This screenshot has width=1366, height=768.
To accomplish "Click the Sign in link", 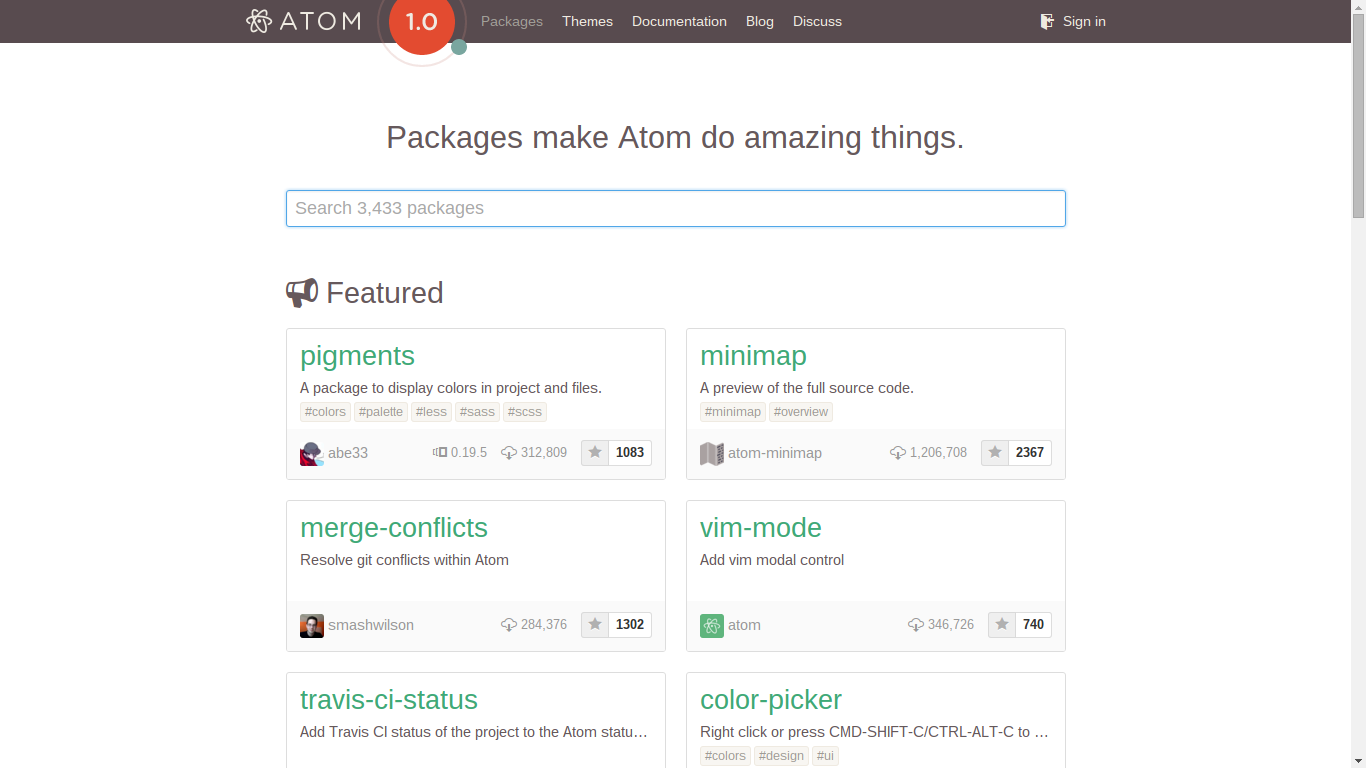I will click(1084, 21).
